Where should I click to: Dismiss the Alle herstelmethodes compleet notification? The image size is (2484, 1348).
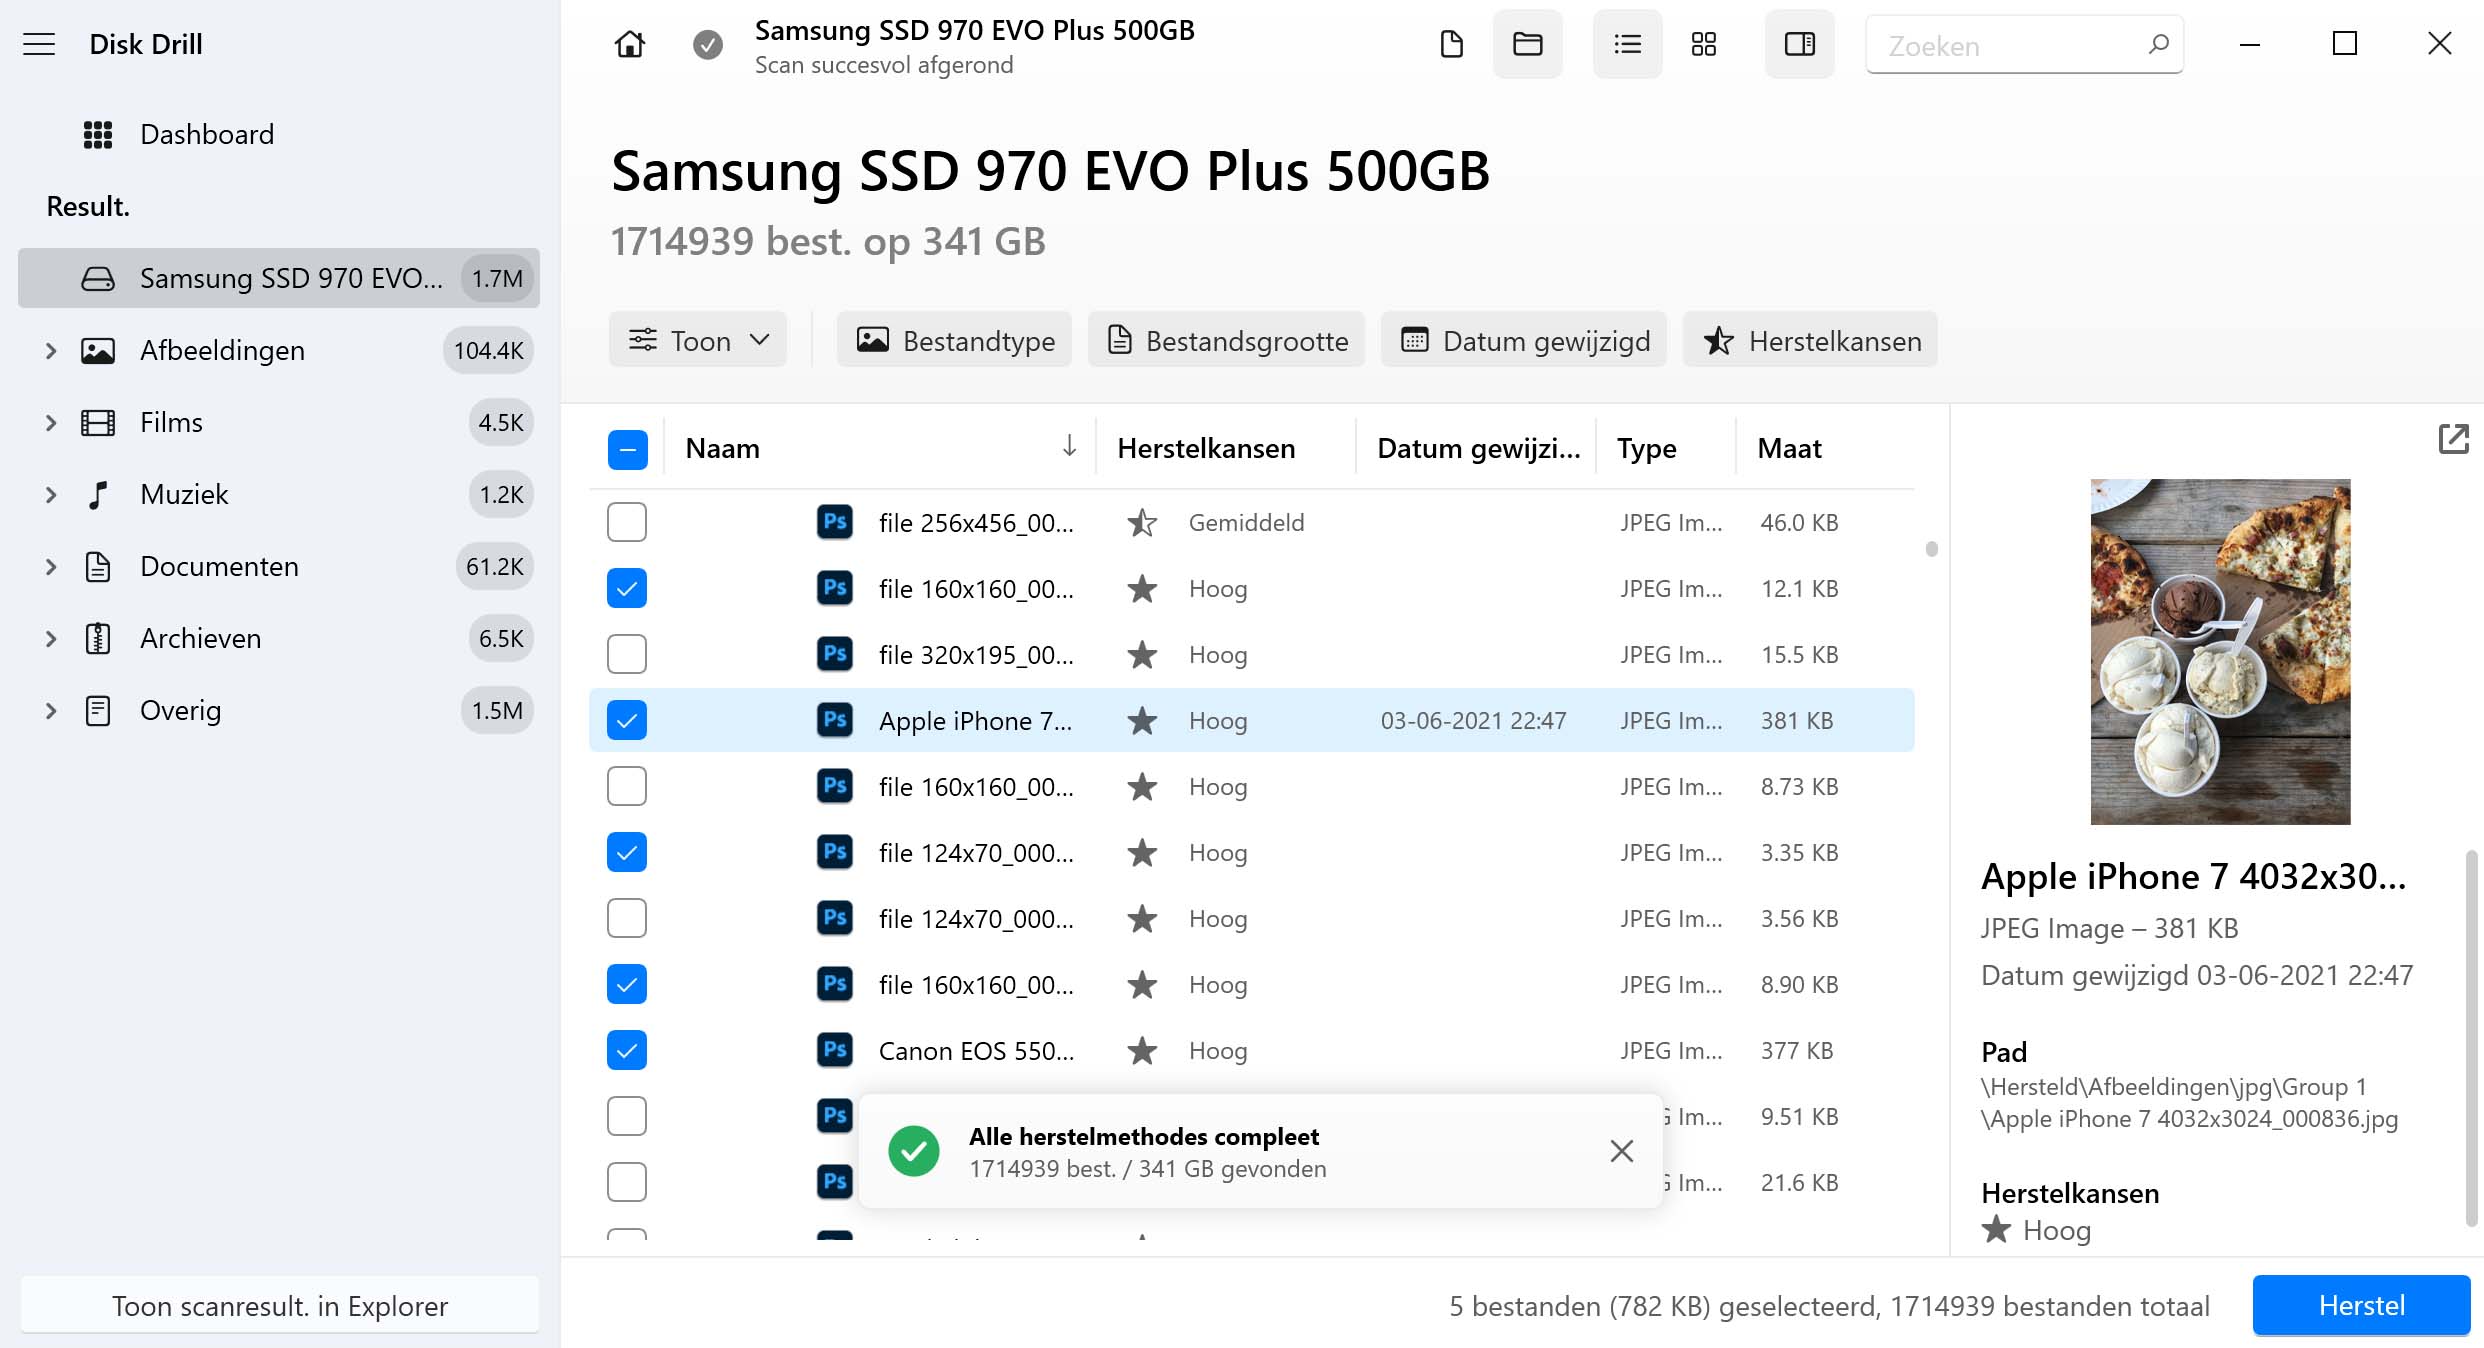pyautogui.click(x=1621, y=1151)
